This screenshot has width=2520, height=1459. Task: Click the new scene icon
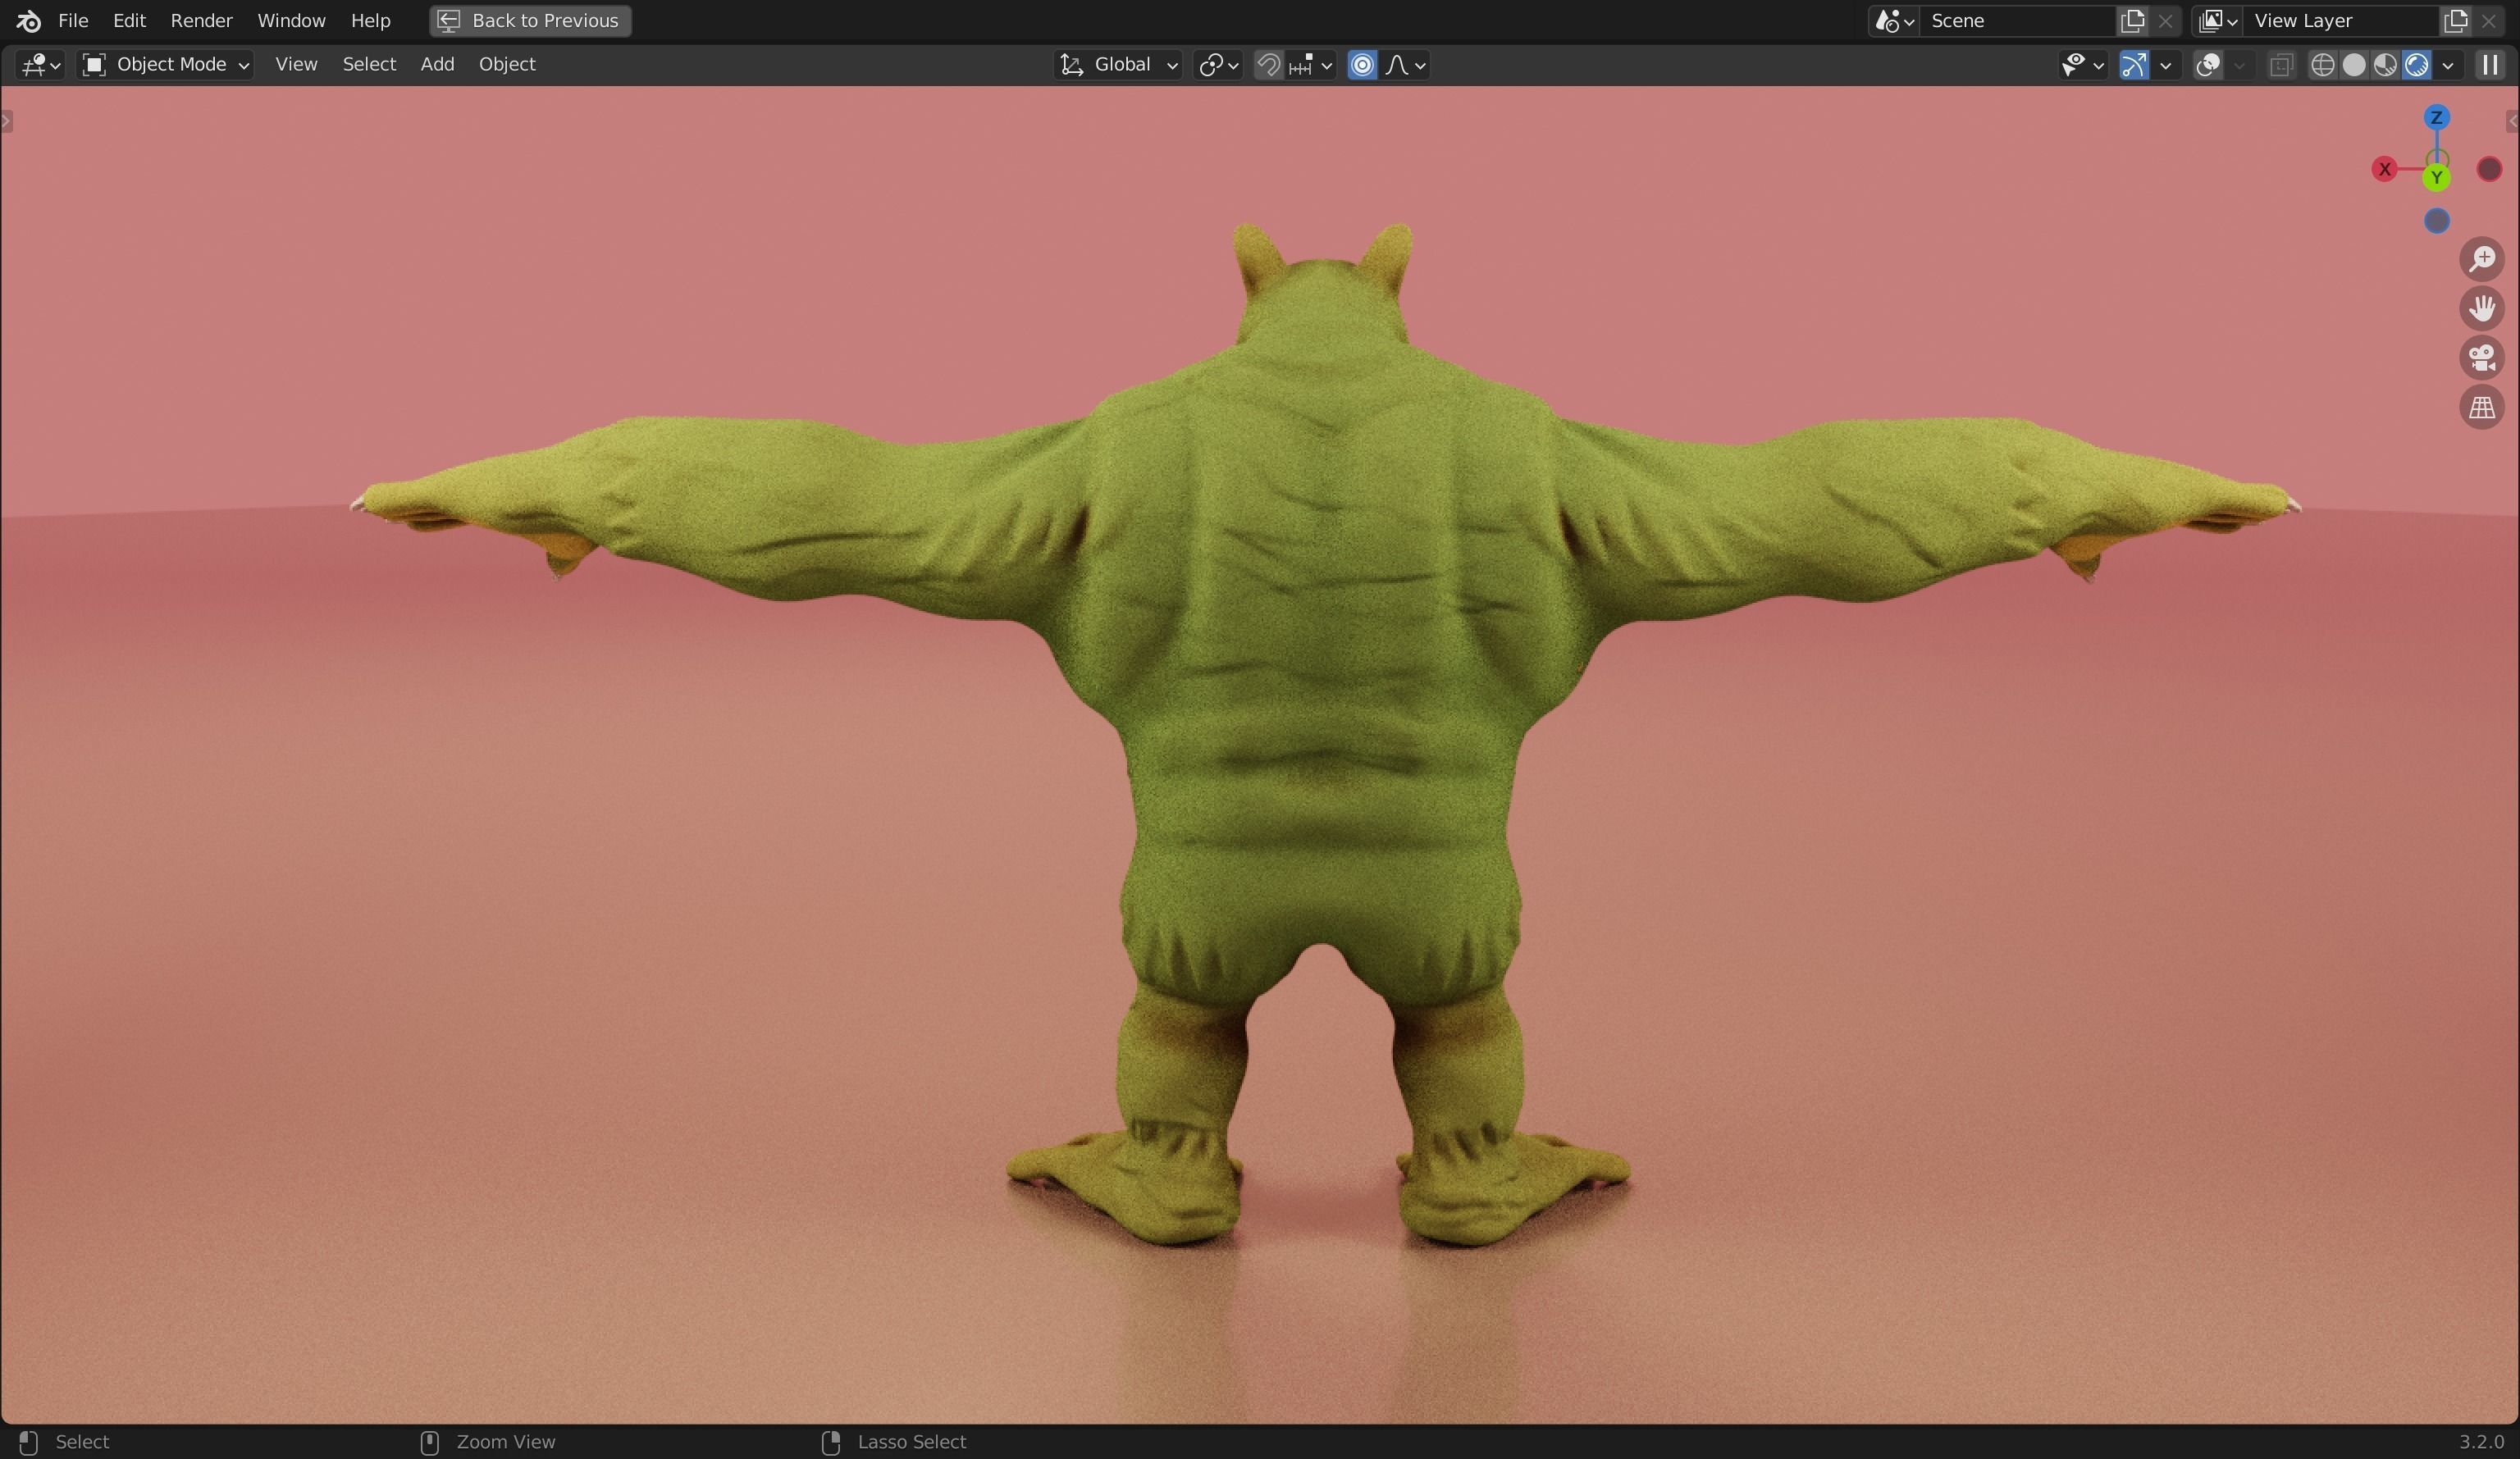point(2132,20)
